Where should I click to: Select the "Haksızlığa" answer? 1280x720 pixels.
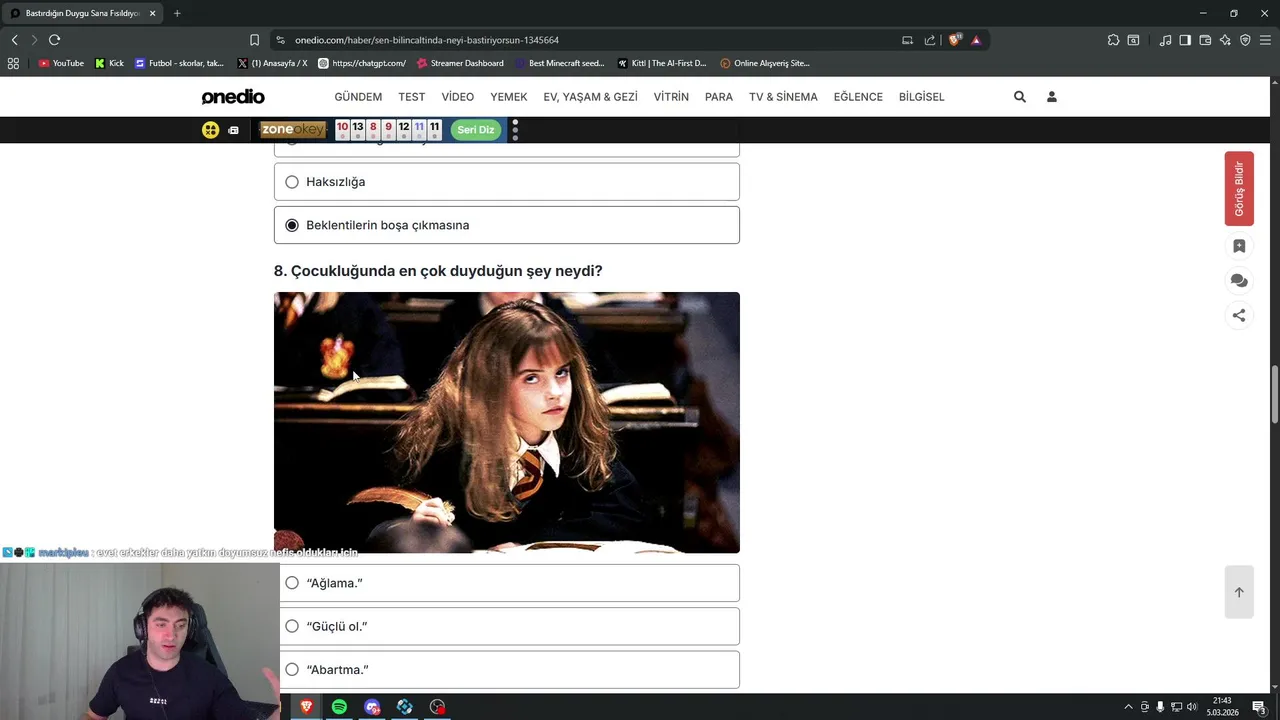coord(507,182)
